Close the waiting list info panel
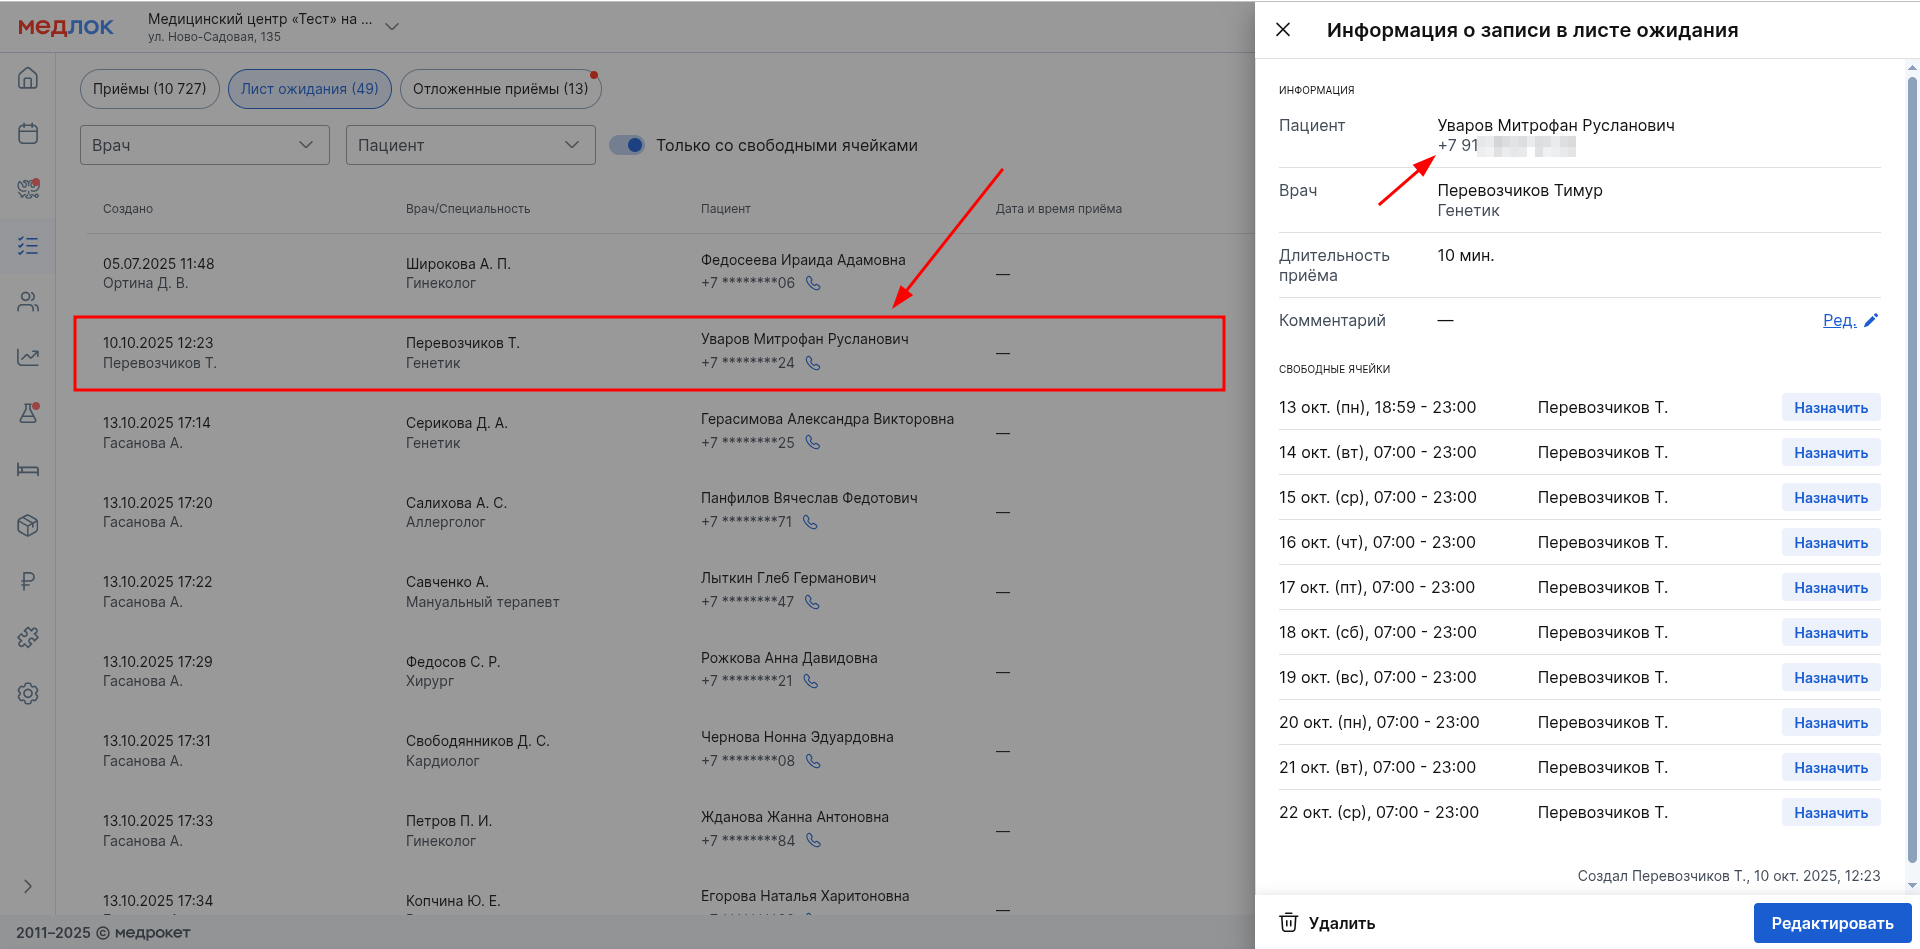1920x949 pixels. tap(1283, 30)
